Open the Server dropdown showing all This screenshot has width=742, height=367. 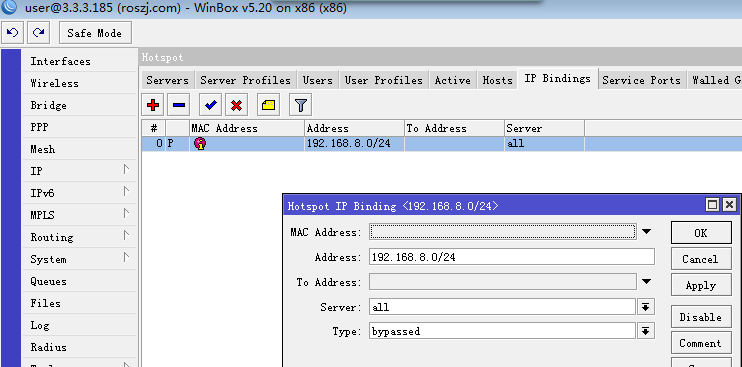click(646, 307)
